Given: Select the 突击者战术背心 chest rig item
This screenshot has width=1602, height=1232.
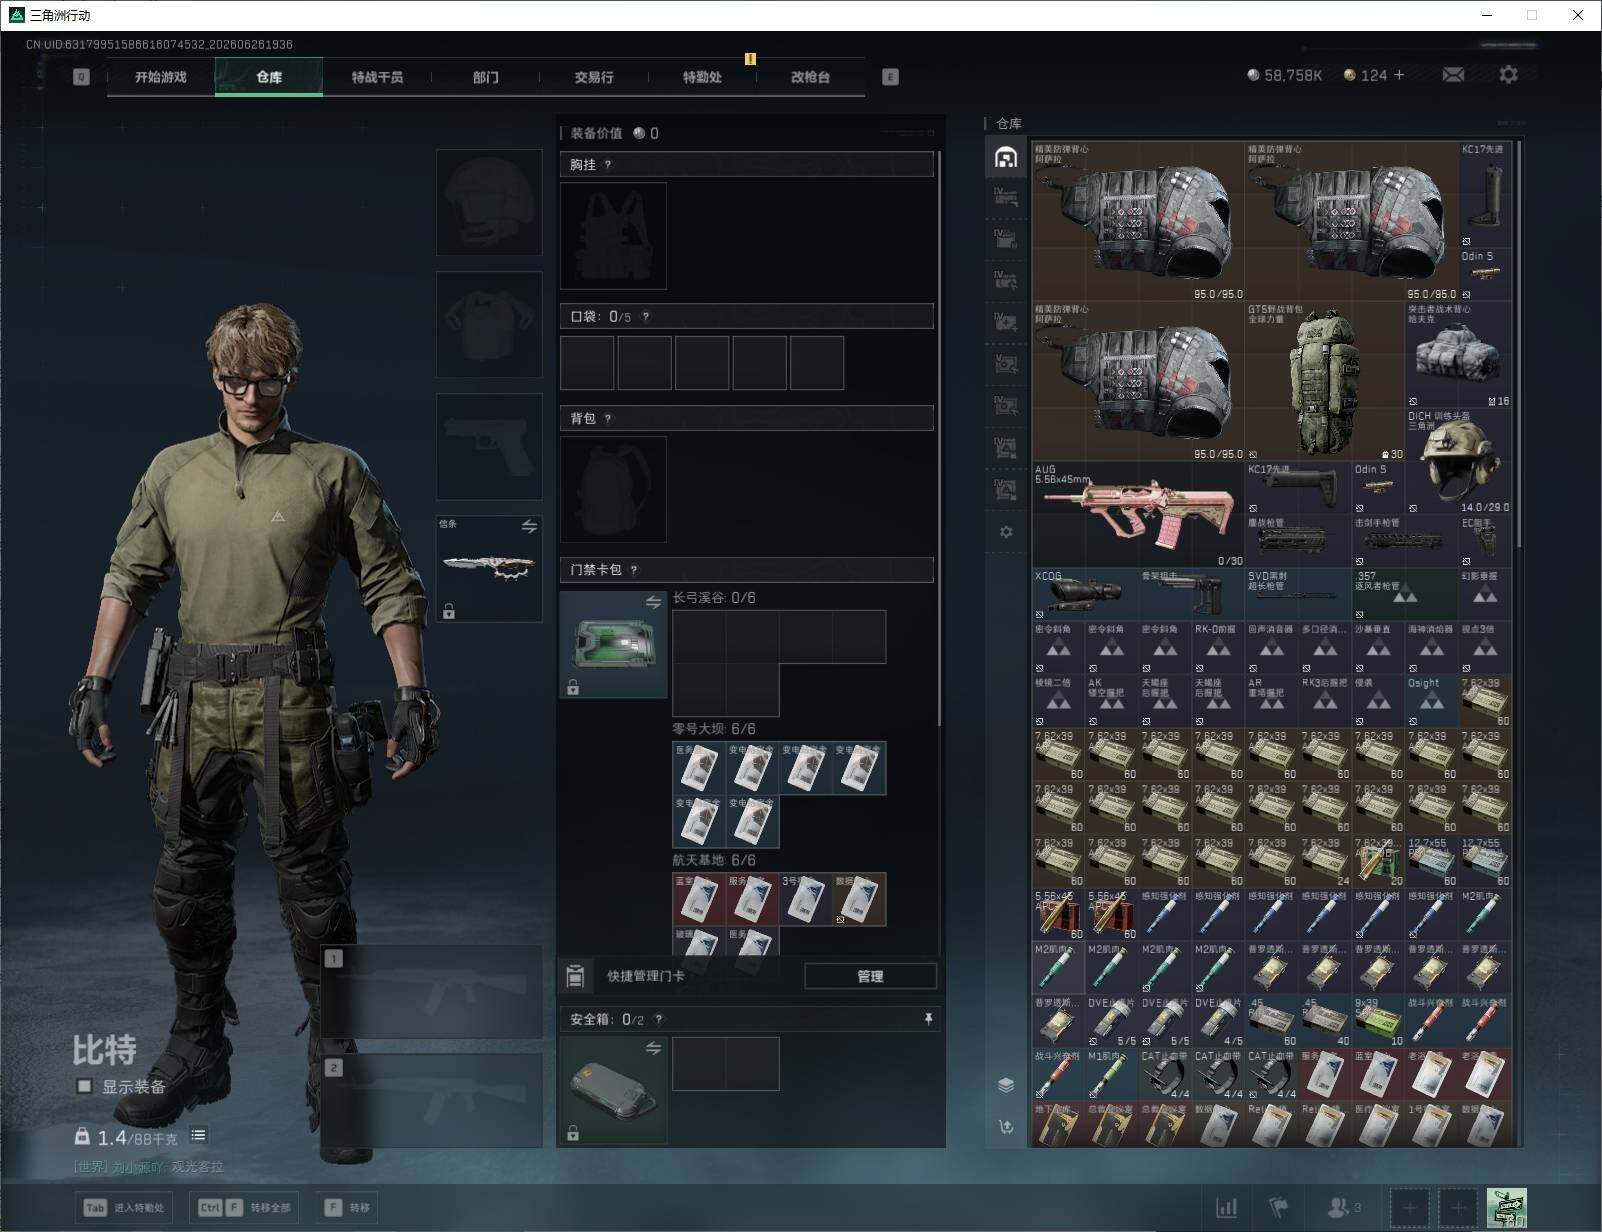Looking at the screenshot, I should point(1458,355).
